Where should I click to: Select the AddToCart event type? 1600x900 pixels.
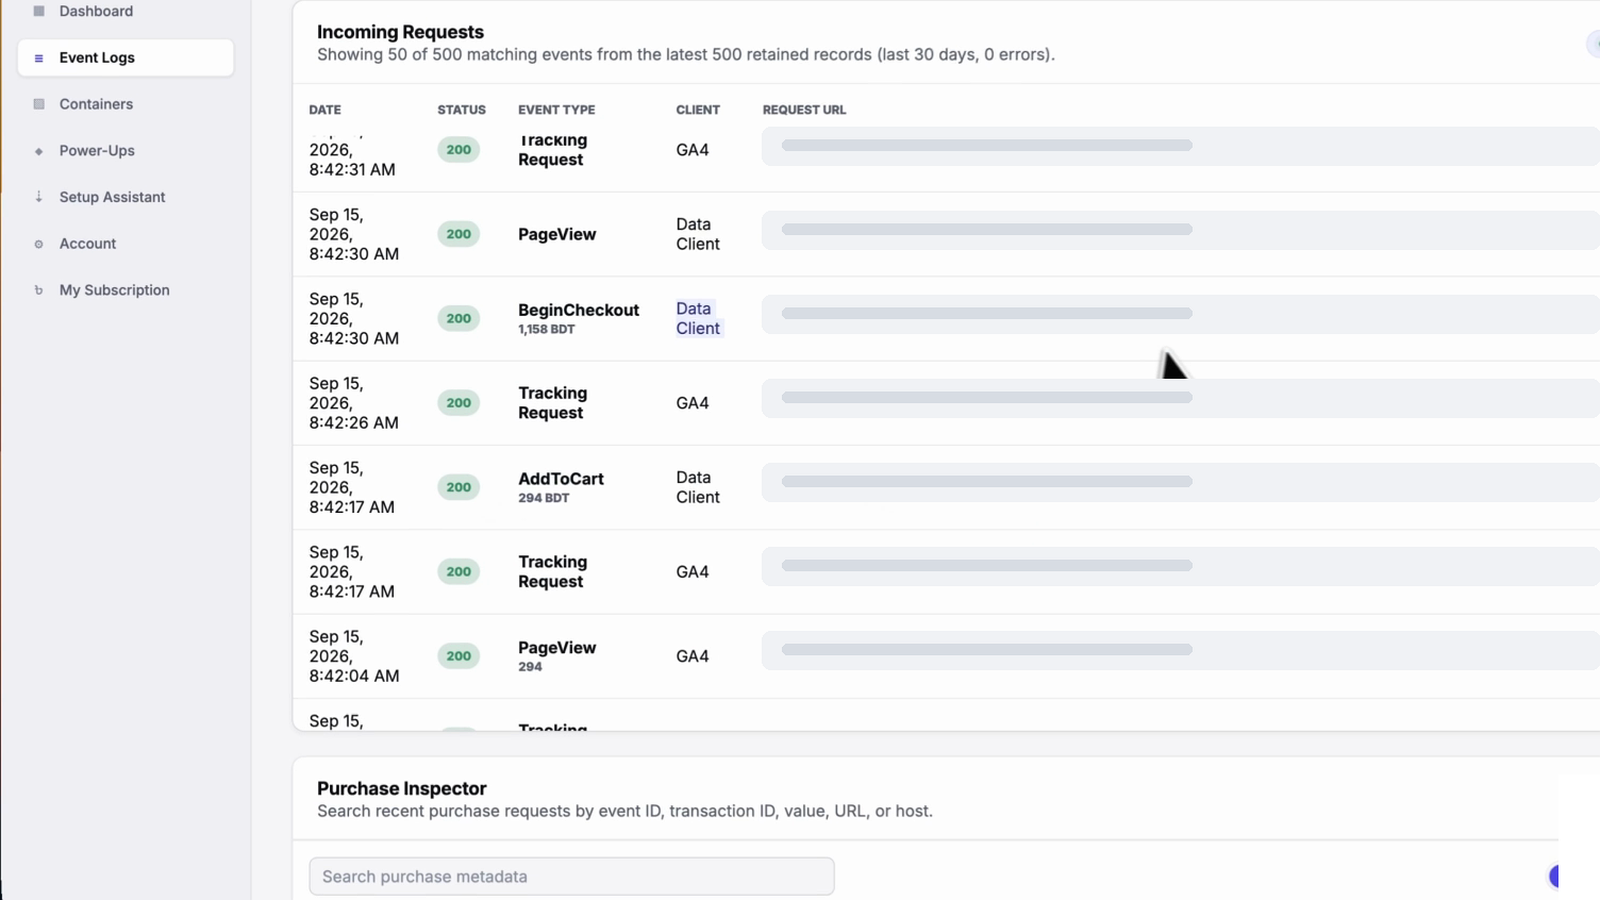pyautogui.click(x=561, y=479)
